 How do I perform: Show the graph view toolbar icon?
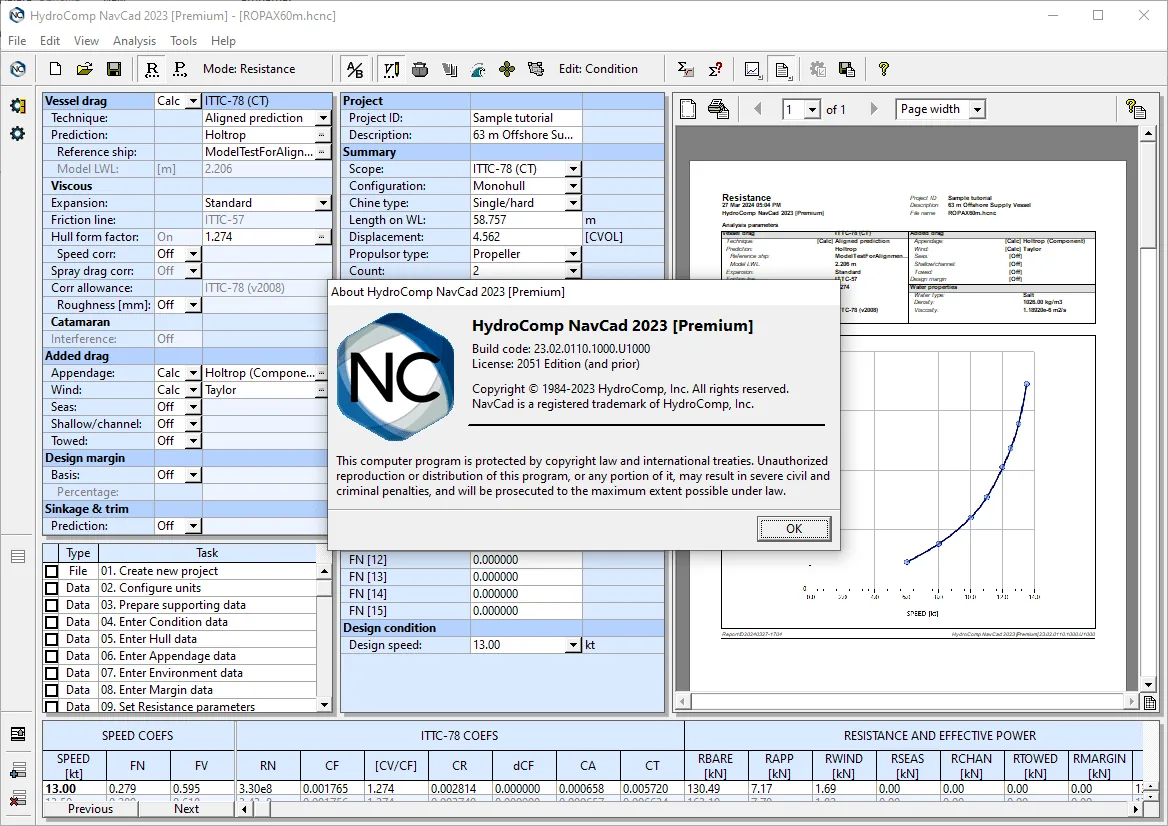[753, 69]
